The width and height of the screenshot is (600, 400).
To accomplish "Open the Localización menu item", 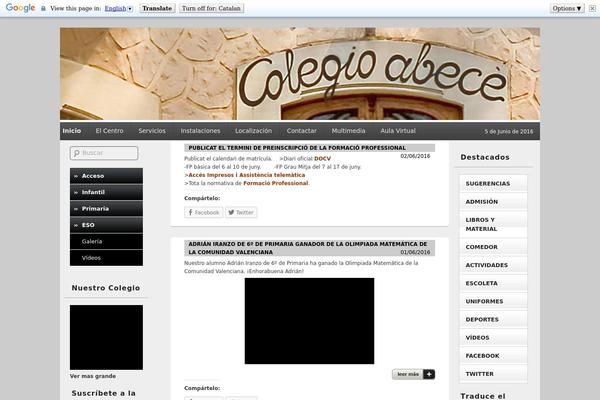I will click(253, 131).
